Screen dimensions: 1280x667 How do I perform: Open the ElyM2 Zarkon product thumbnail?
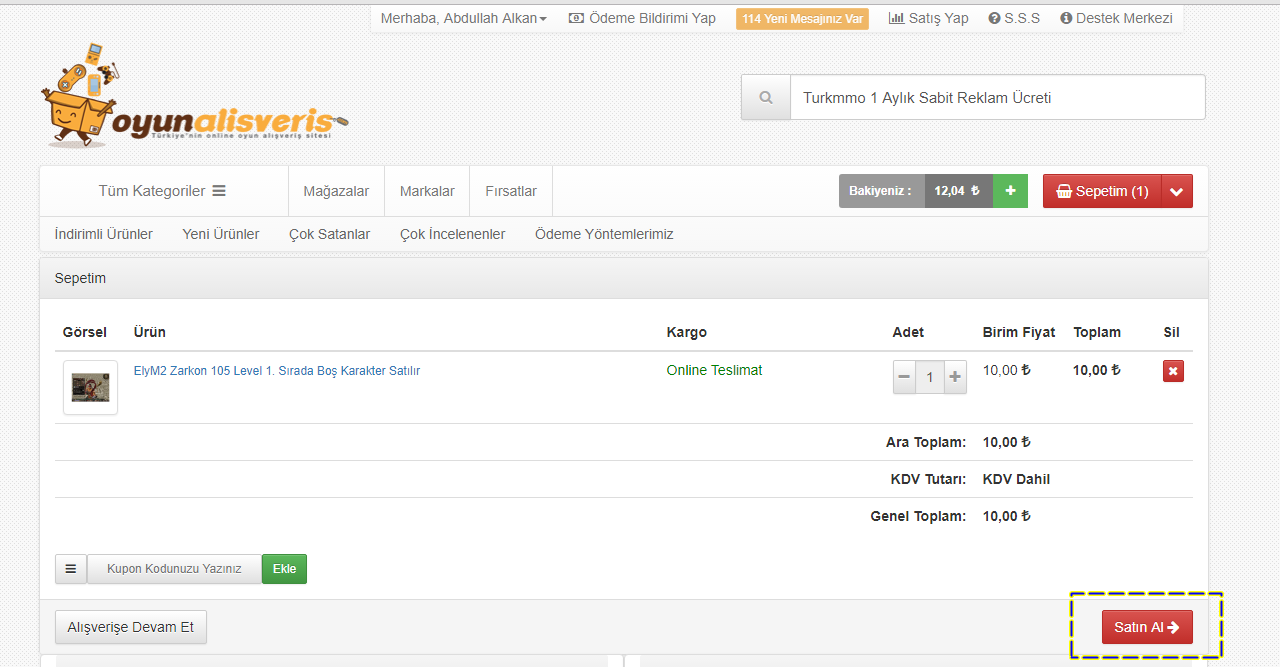tap(90, 387)
